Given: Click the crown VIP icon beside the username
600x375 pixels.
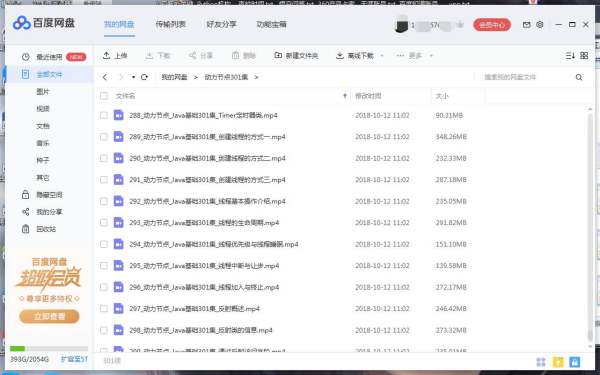Looking at the screenshot, I should pyautogui.click(x=460, y=25).
